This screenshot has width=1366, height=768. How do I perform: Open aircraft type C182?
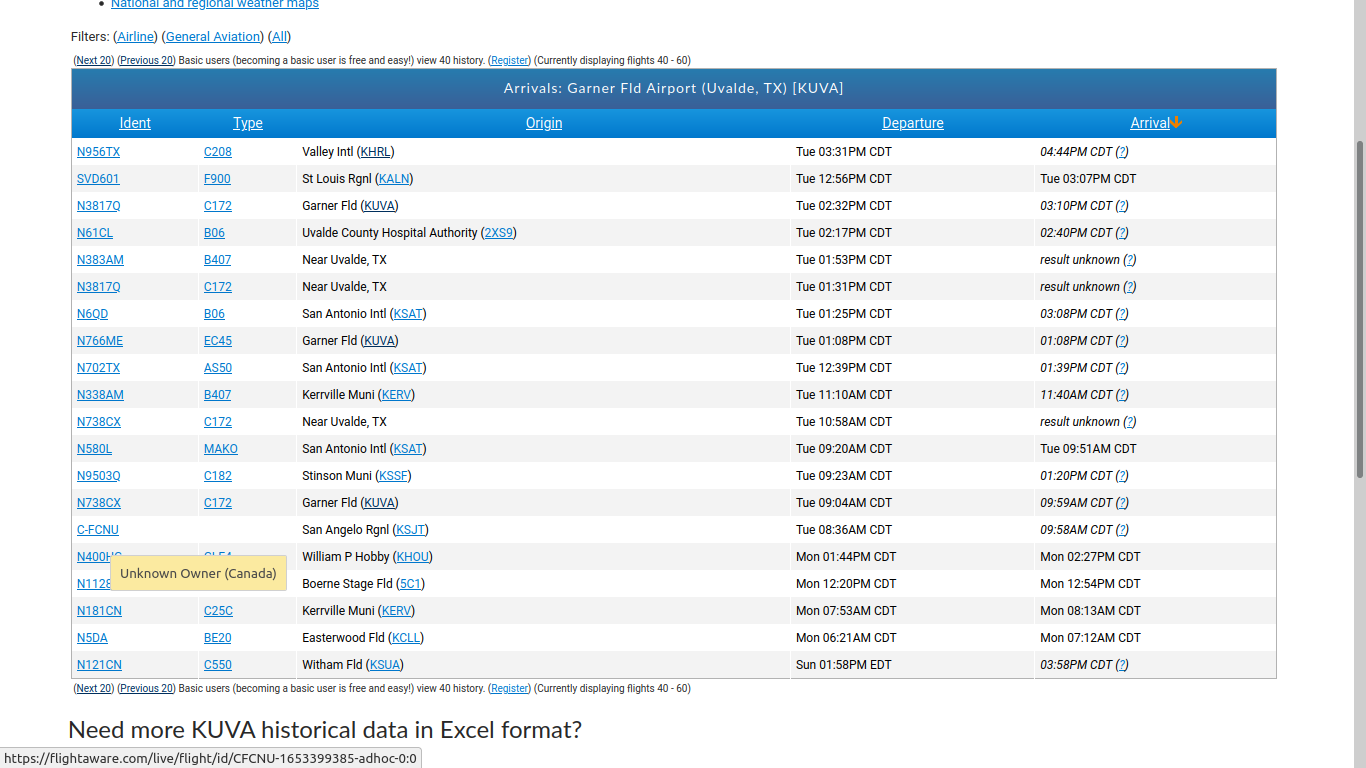coord(218,476)
